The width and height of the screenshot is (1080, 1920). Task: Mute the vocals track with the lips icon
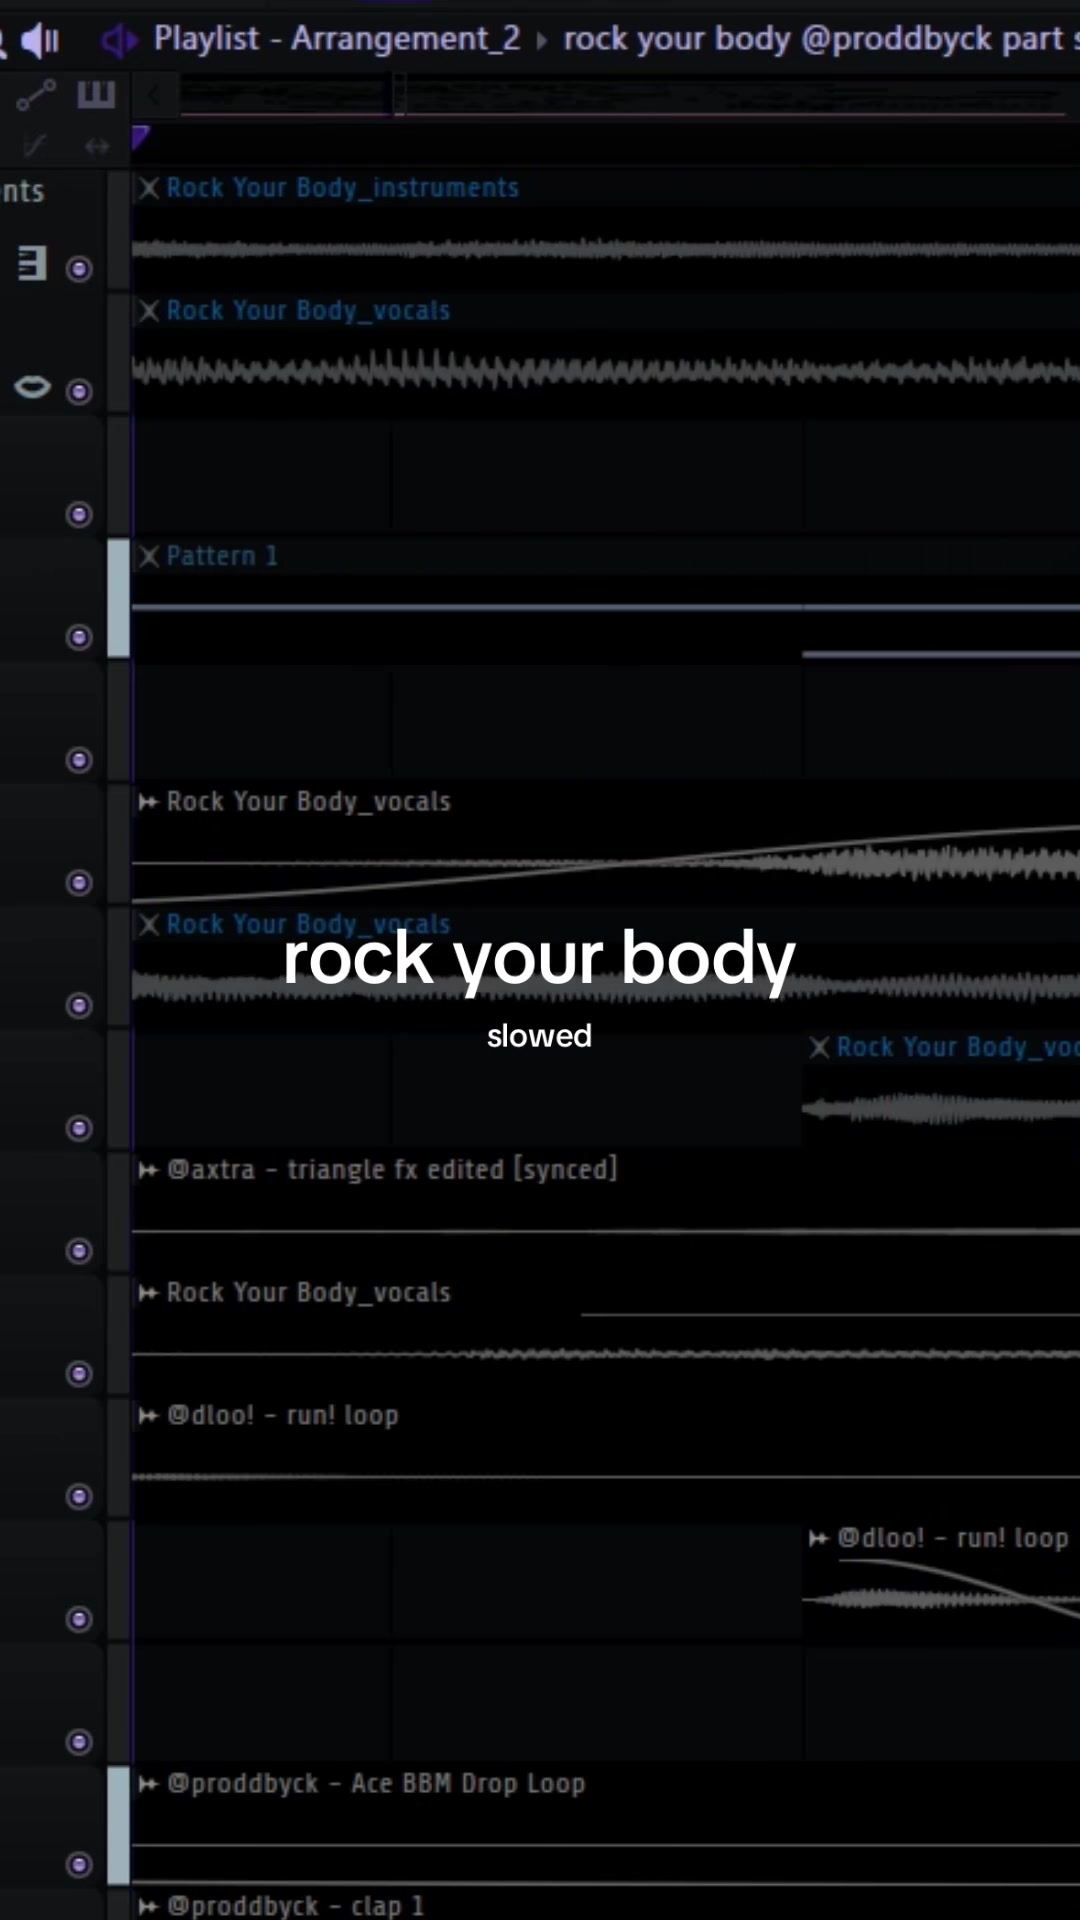[79, 391]
